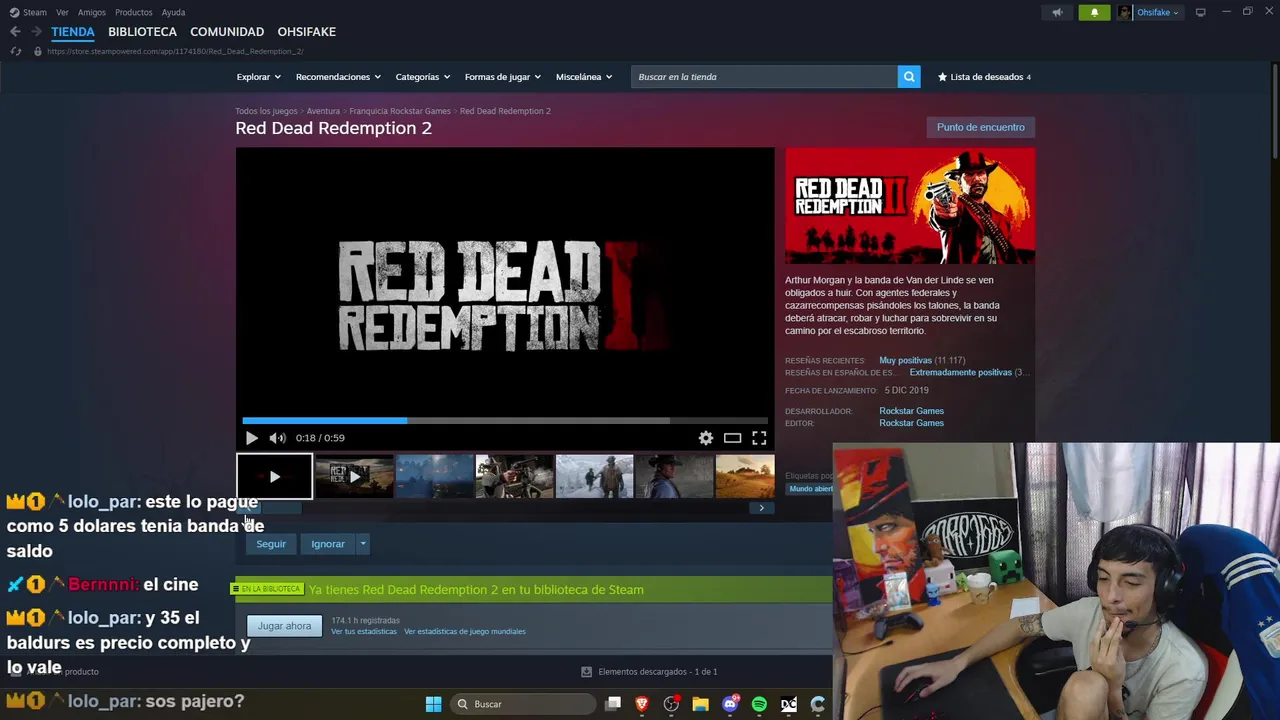Screen dimensions: 1280x720
Task: Expand Ohsifake account dropdown
Action: (x=1158, y=12)
